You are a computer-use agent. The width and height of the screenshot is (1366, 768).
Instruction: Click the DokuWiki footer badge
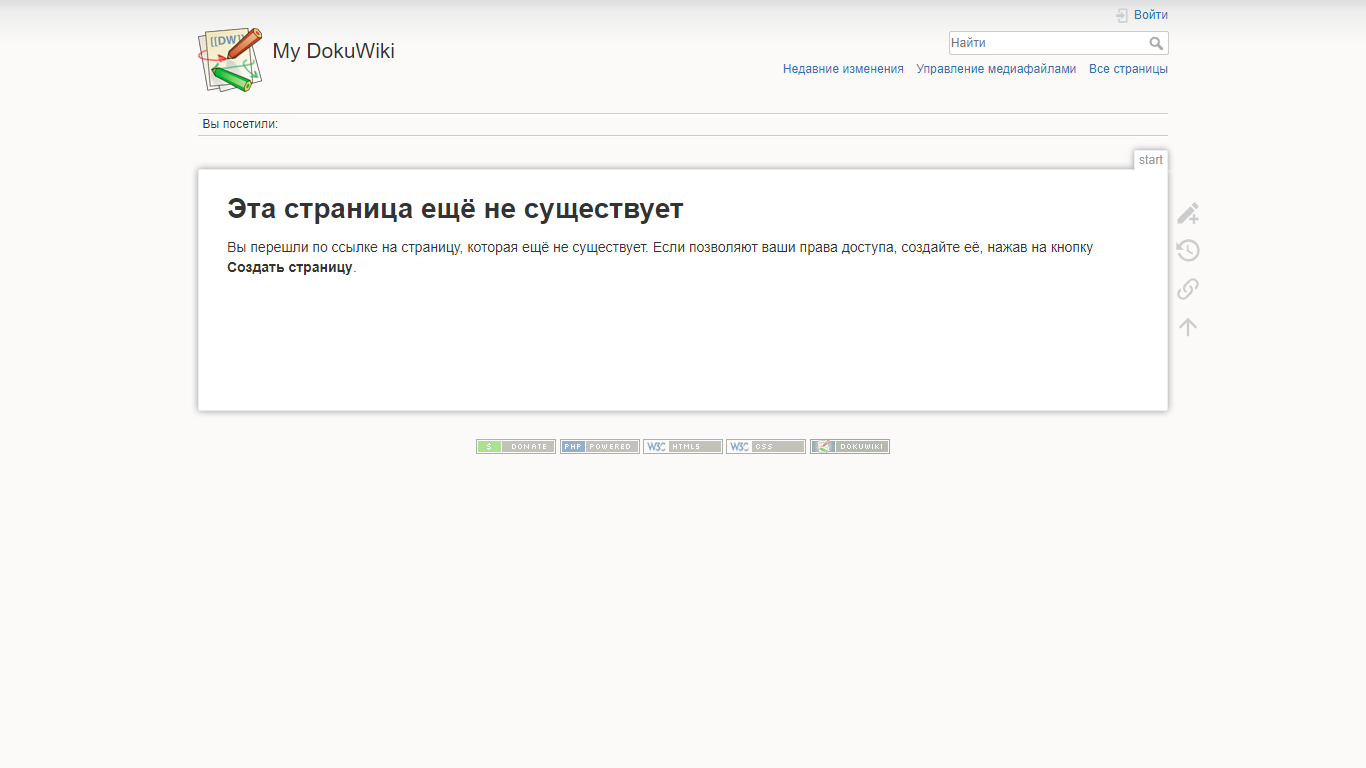[x=850, y=447]
